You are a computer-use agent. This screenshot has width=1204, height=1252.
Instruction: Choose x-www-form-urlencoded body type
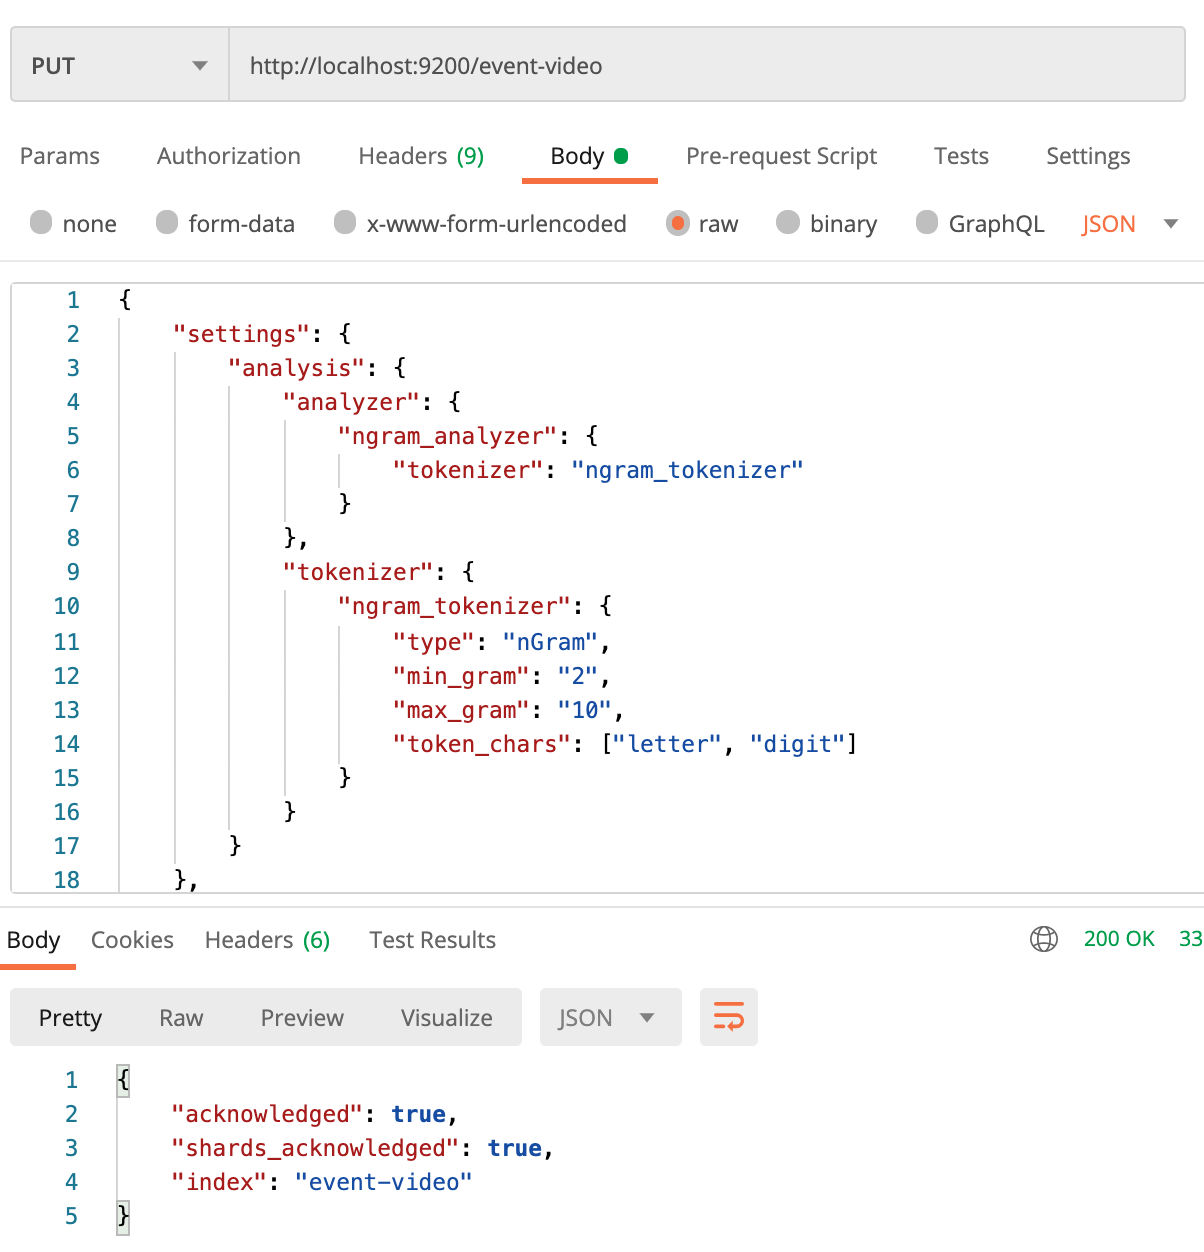[345, 222]
